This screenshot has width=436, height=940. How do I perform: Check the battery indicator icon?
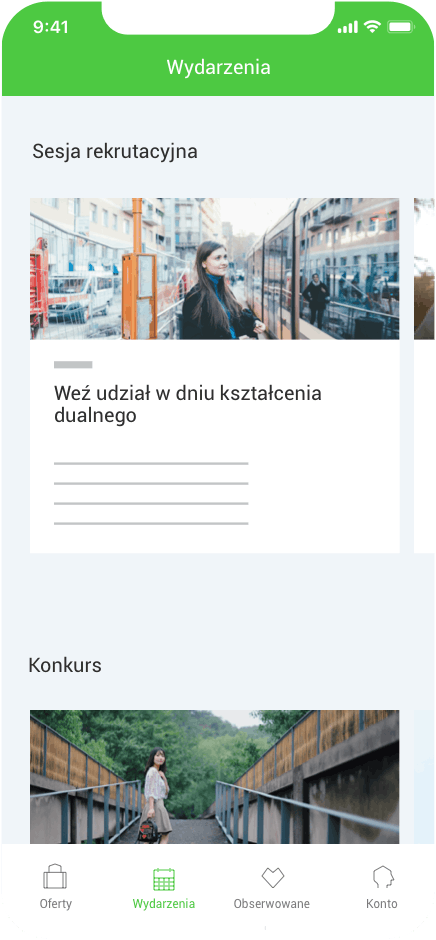401,27
